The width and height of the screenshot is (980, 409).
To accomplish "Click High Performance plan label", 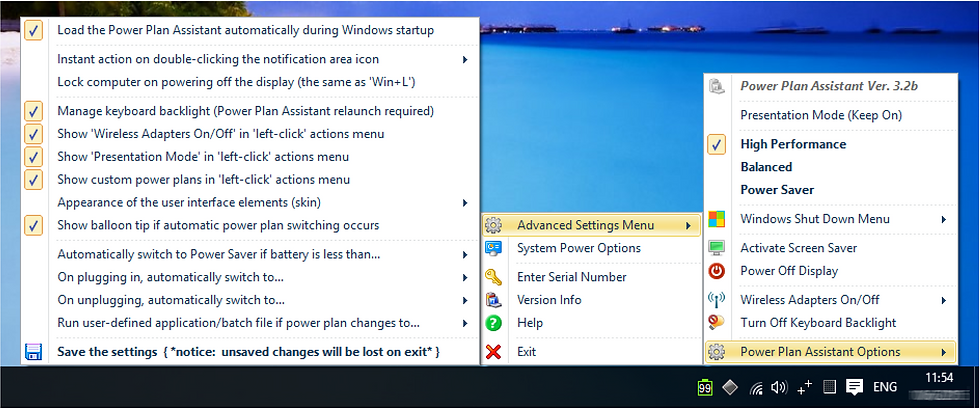I will pyautogui.click(x=793, y=144).
